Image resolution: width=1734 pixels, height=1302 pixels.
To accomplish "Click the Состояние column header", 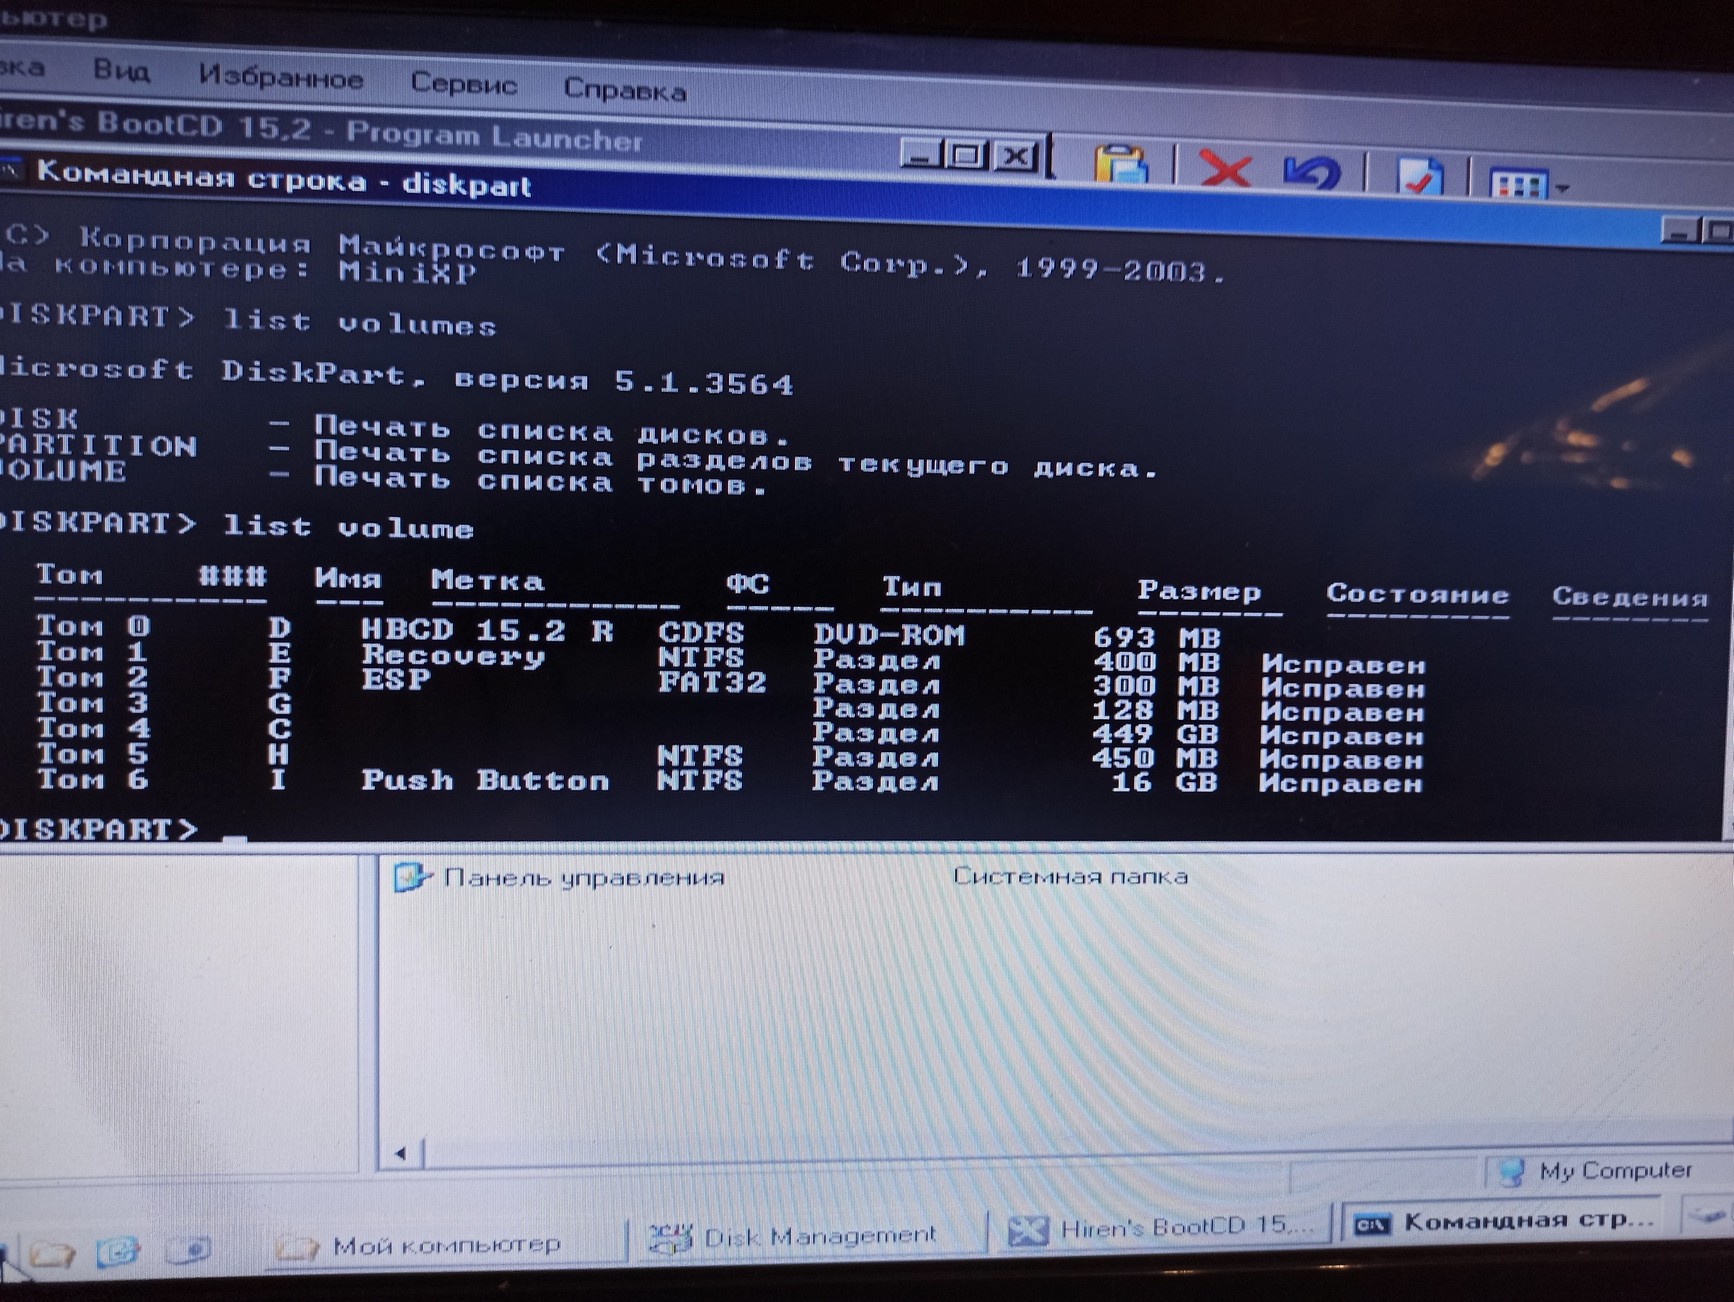I will tap(1417, 594).
